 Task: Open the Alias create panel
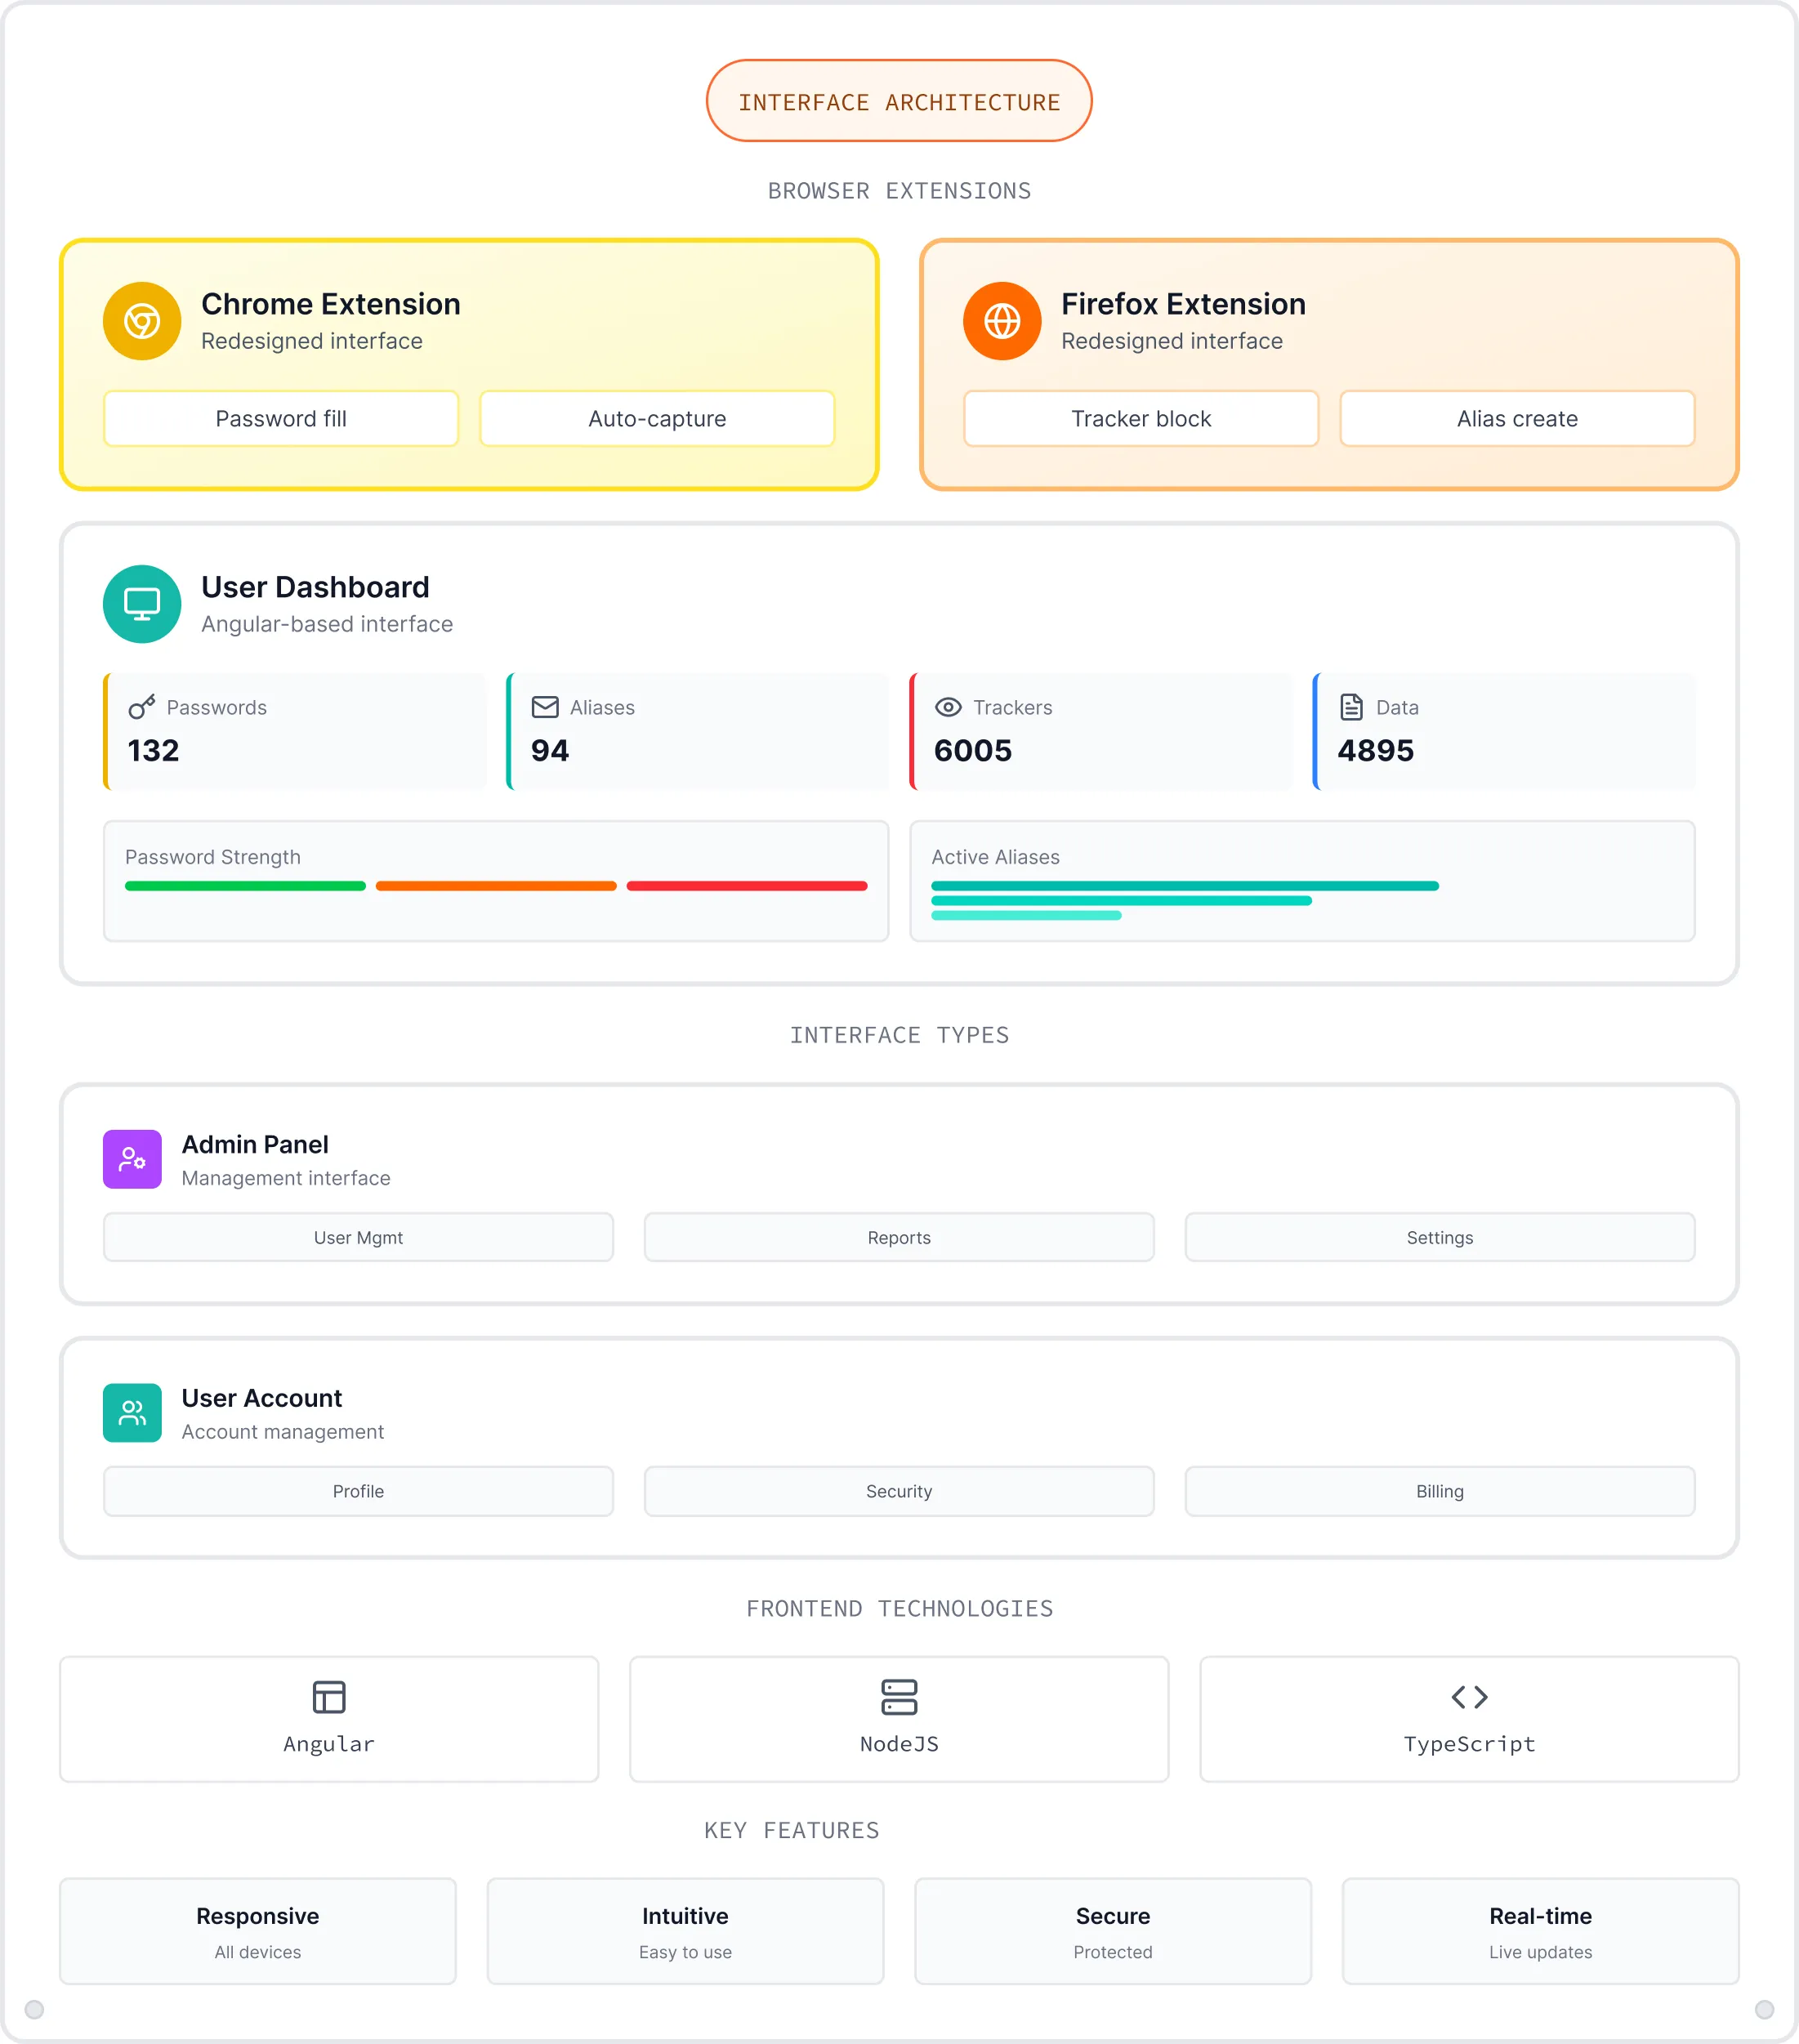(1516, 419)
